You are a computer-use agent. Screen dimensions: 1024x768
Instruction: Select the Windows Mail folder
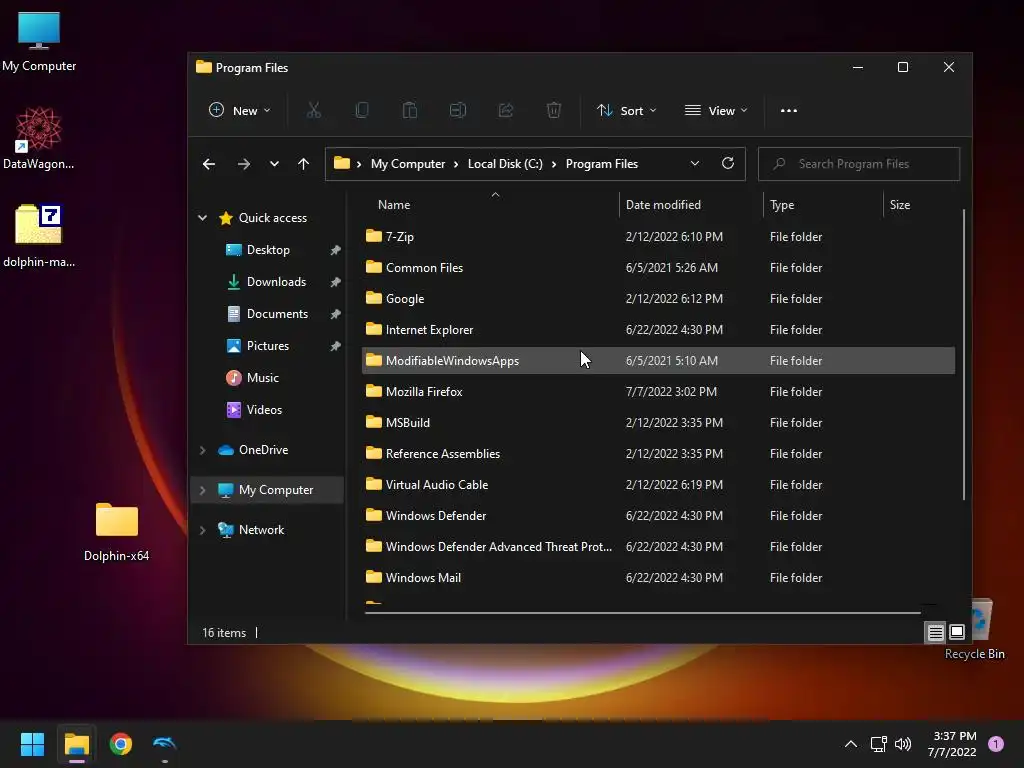click(x=658, y=578)
